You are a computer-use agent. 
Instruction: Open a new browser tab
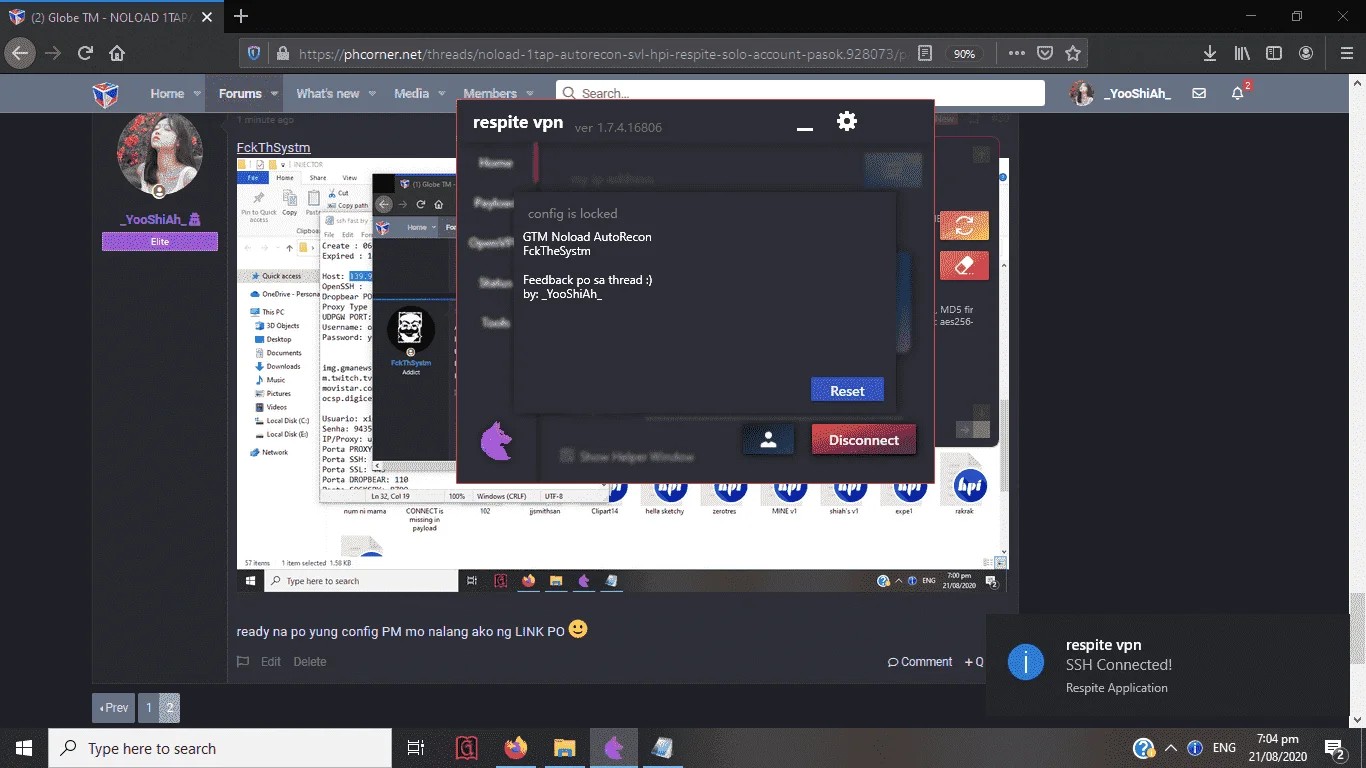pos(240,16)
